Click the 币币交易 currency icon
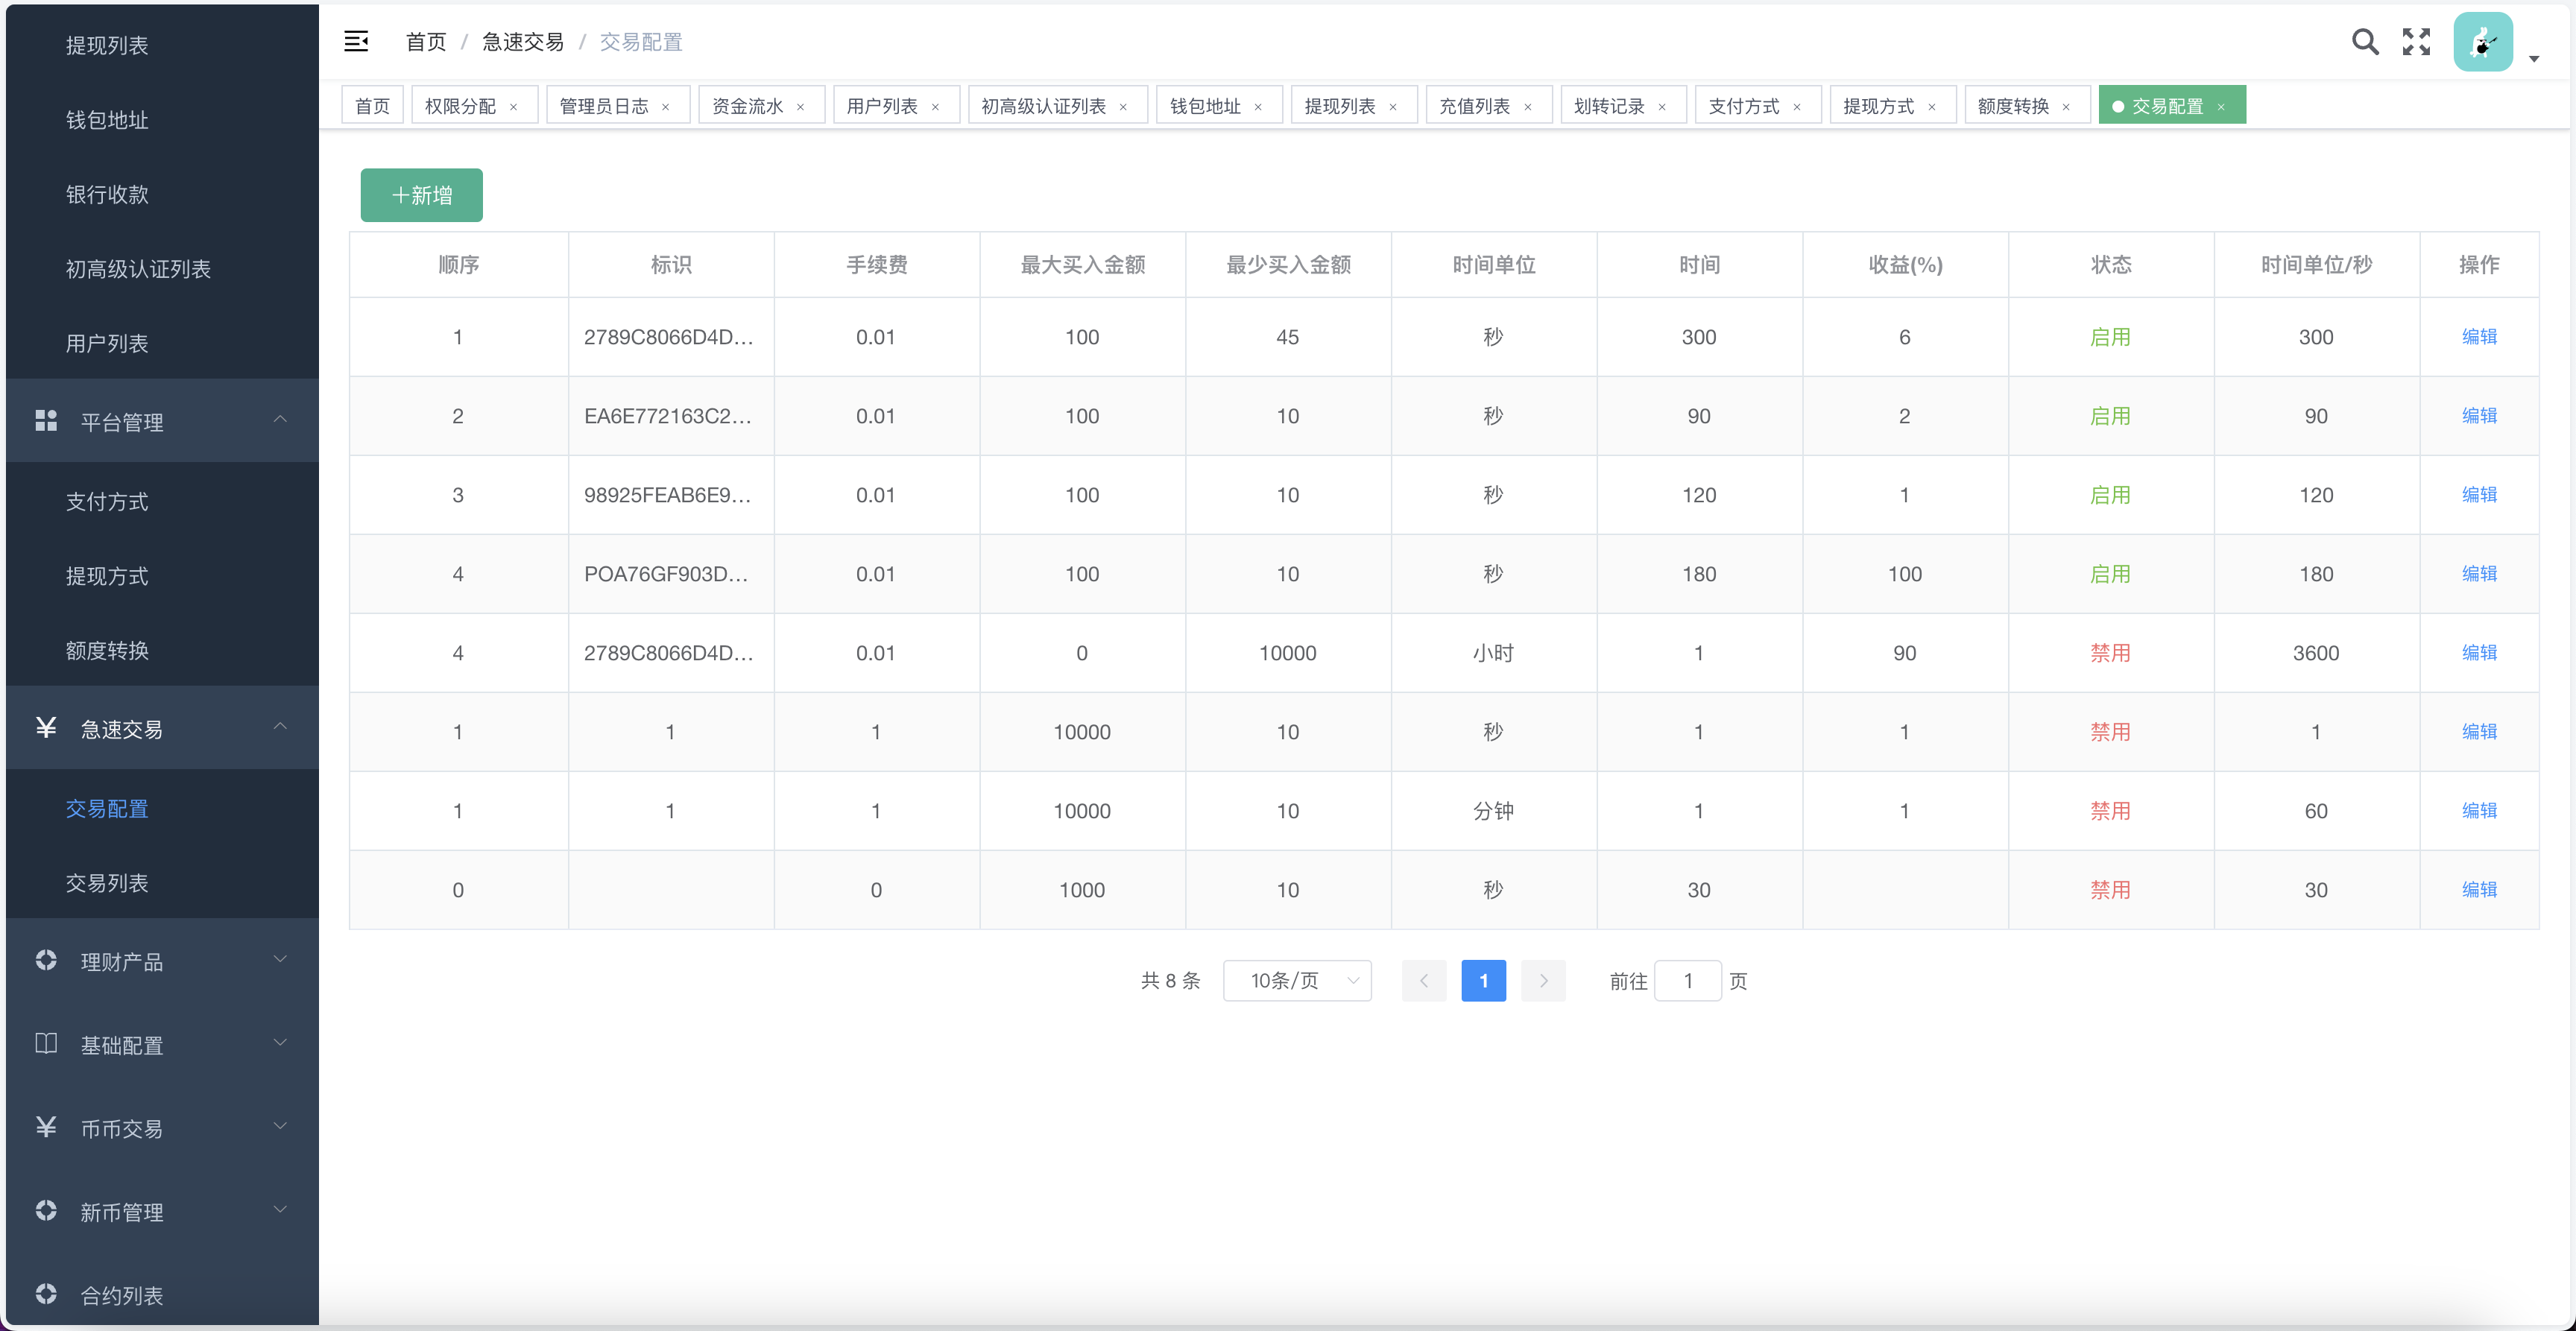This screenshot has height=1331, width=2576. [x=45, y=1128]
